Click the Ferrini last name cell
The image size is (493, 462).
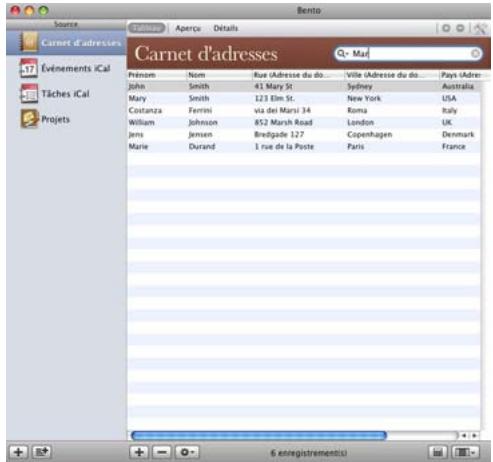click(200, 110)
